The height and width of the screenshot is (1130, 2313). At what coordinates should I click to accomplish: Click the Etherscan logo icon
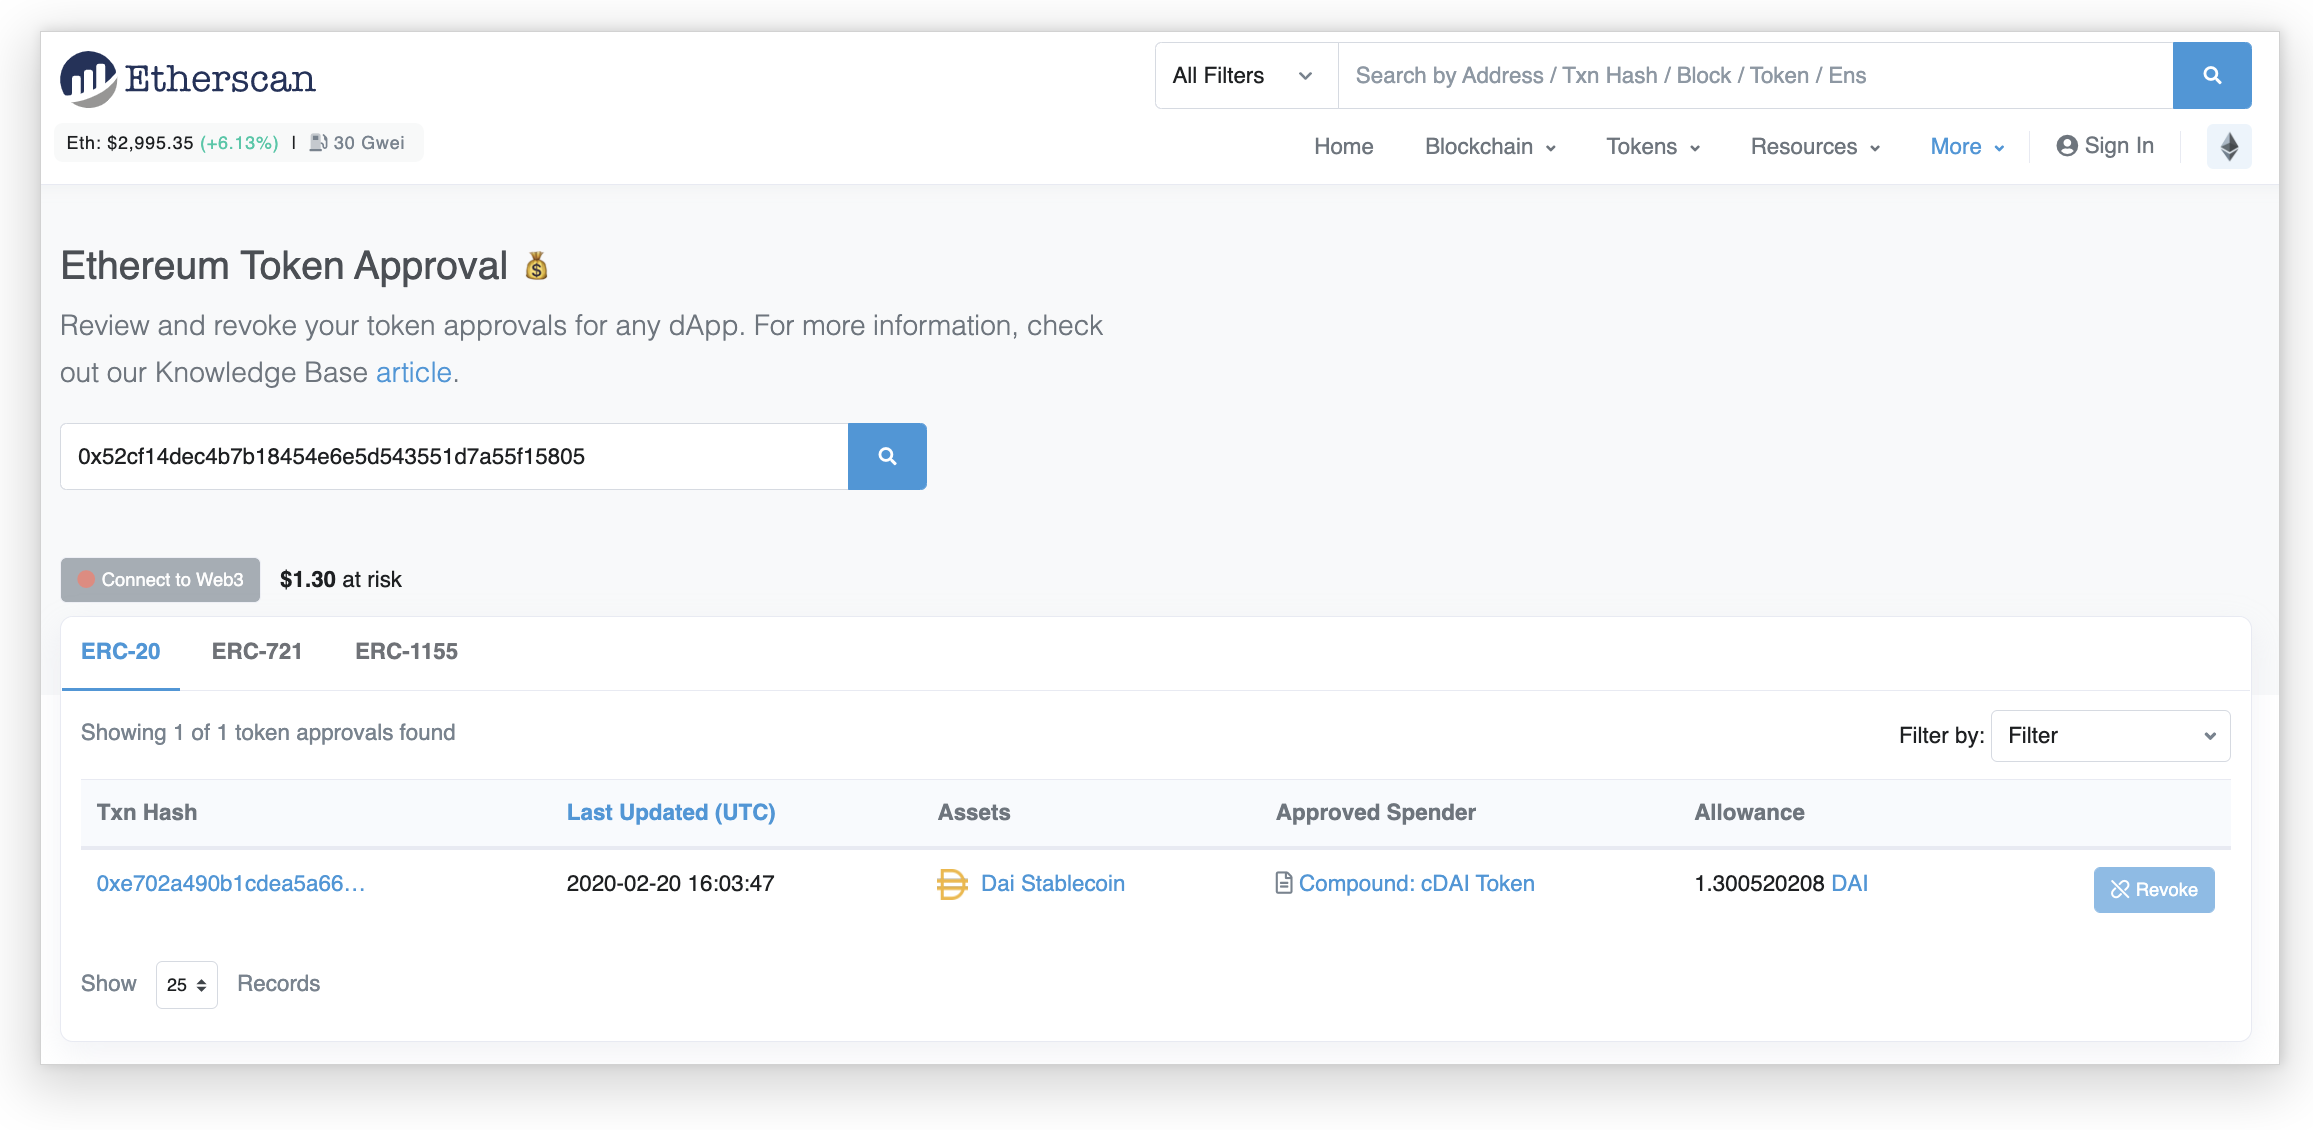(88, 78)
